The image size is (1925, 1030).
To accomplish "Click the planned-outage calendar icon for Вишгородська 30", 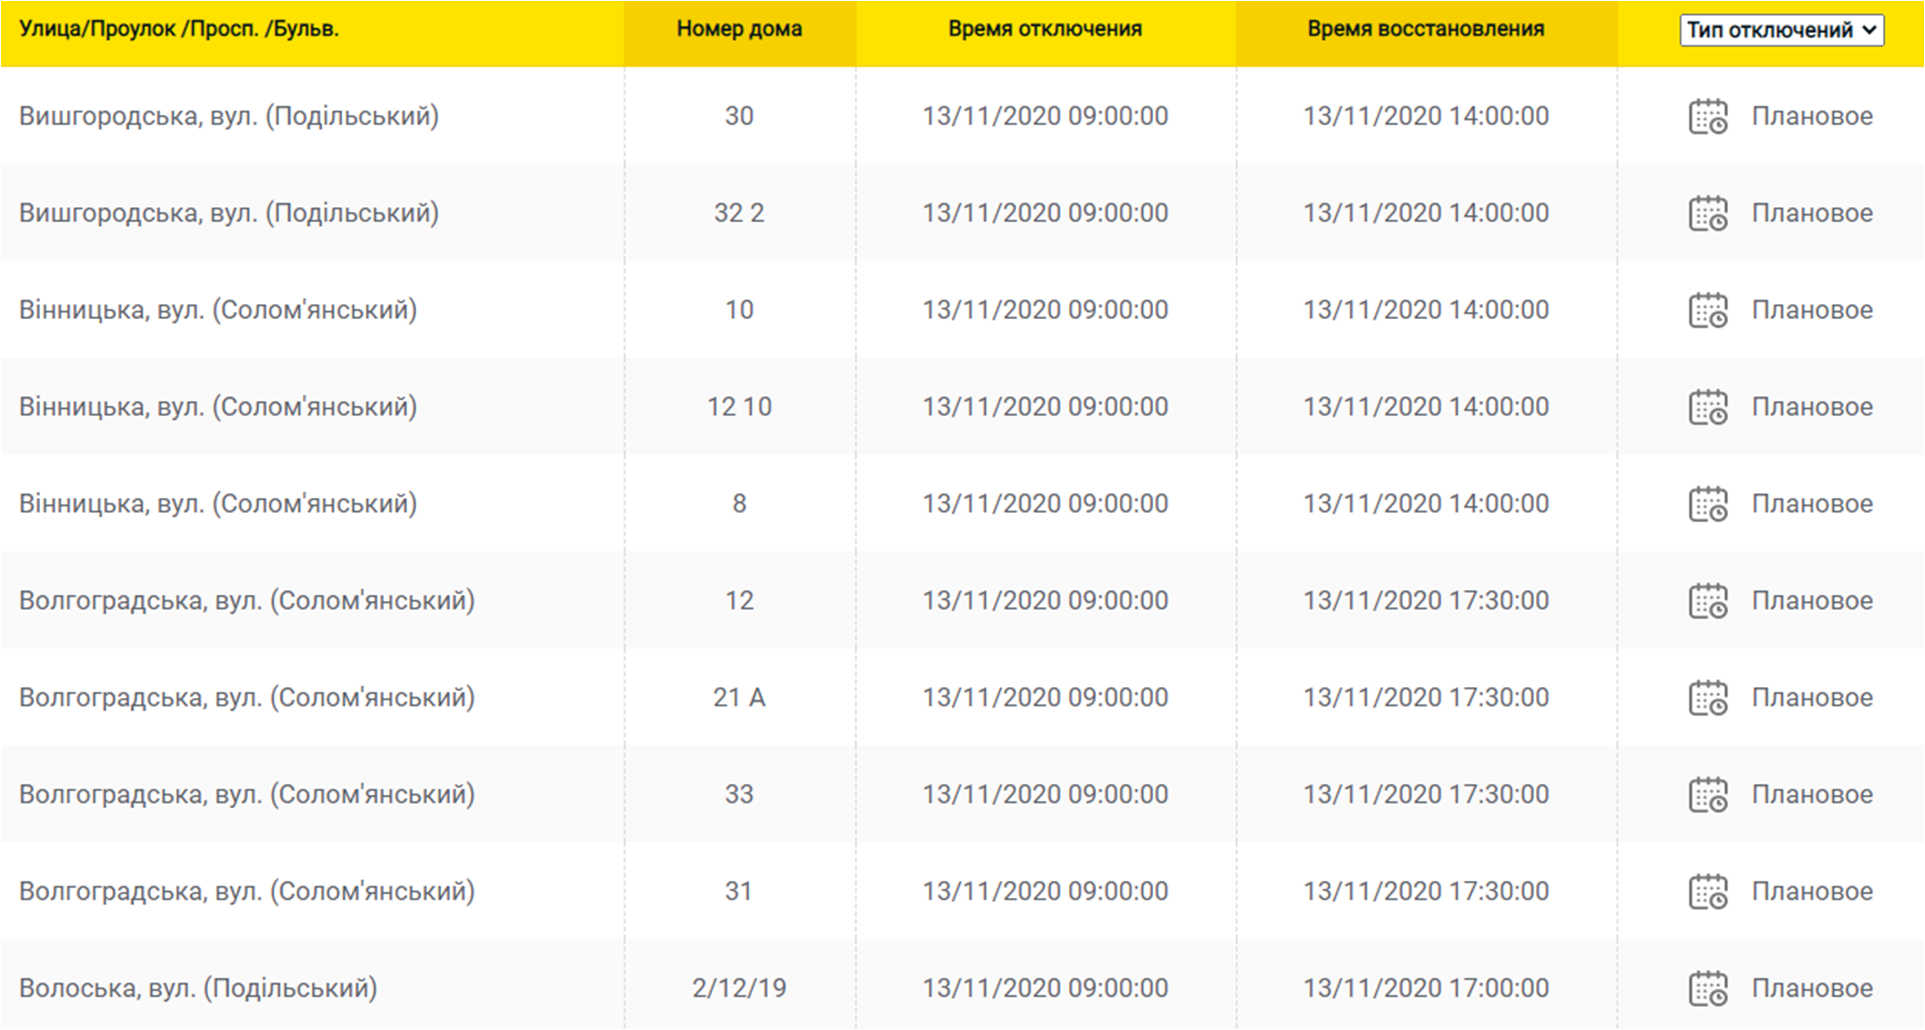I will click(x=1707, y=117).
